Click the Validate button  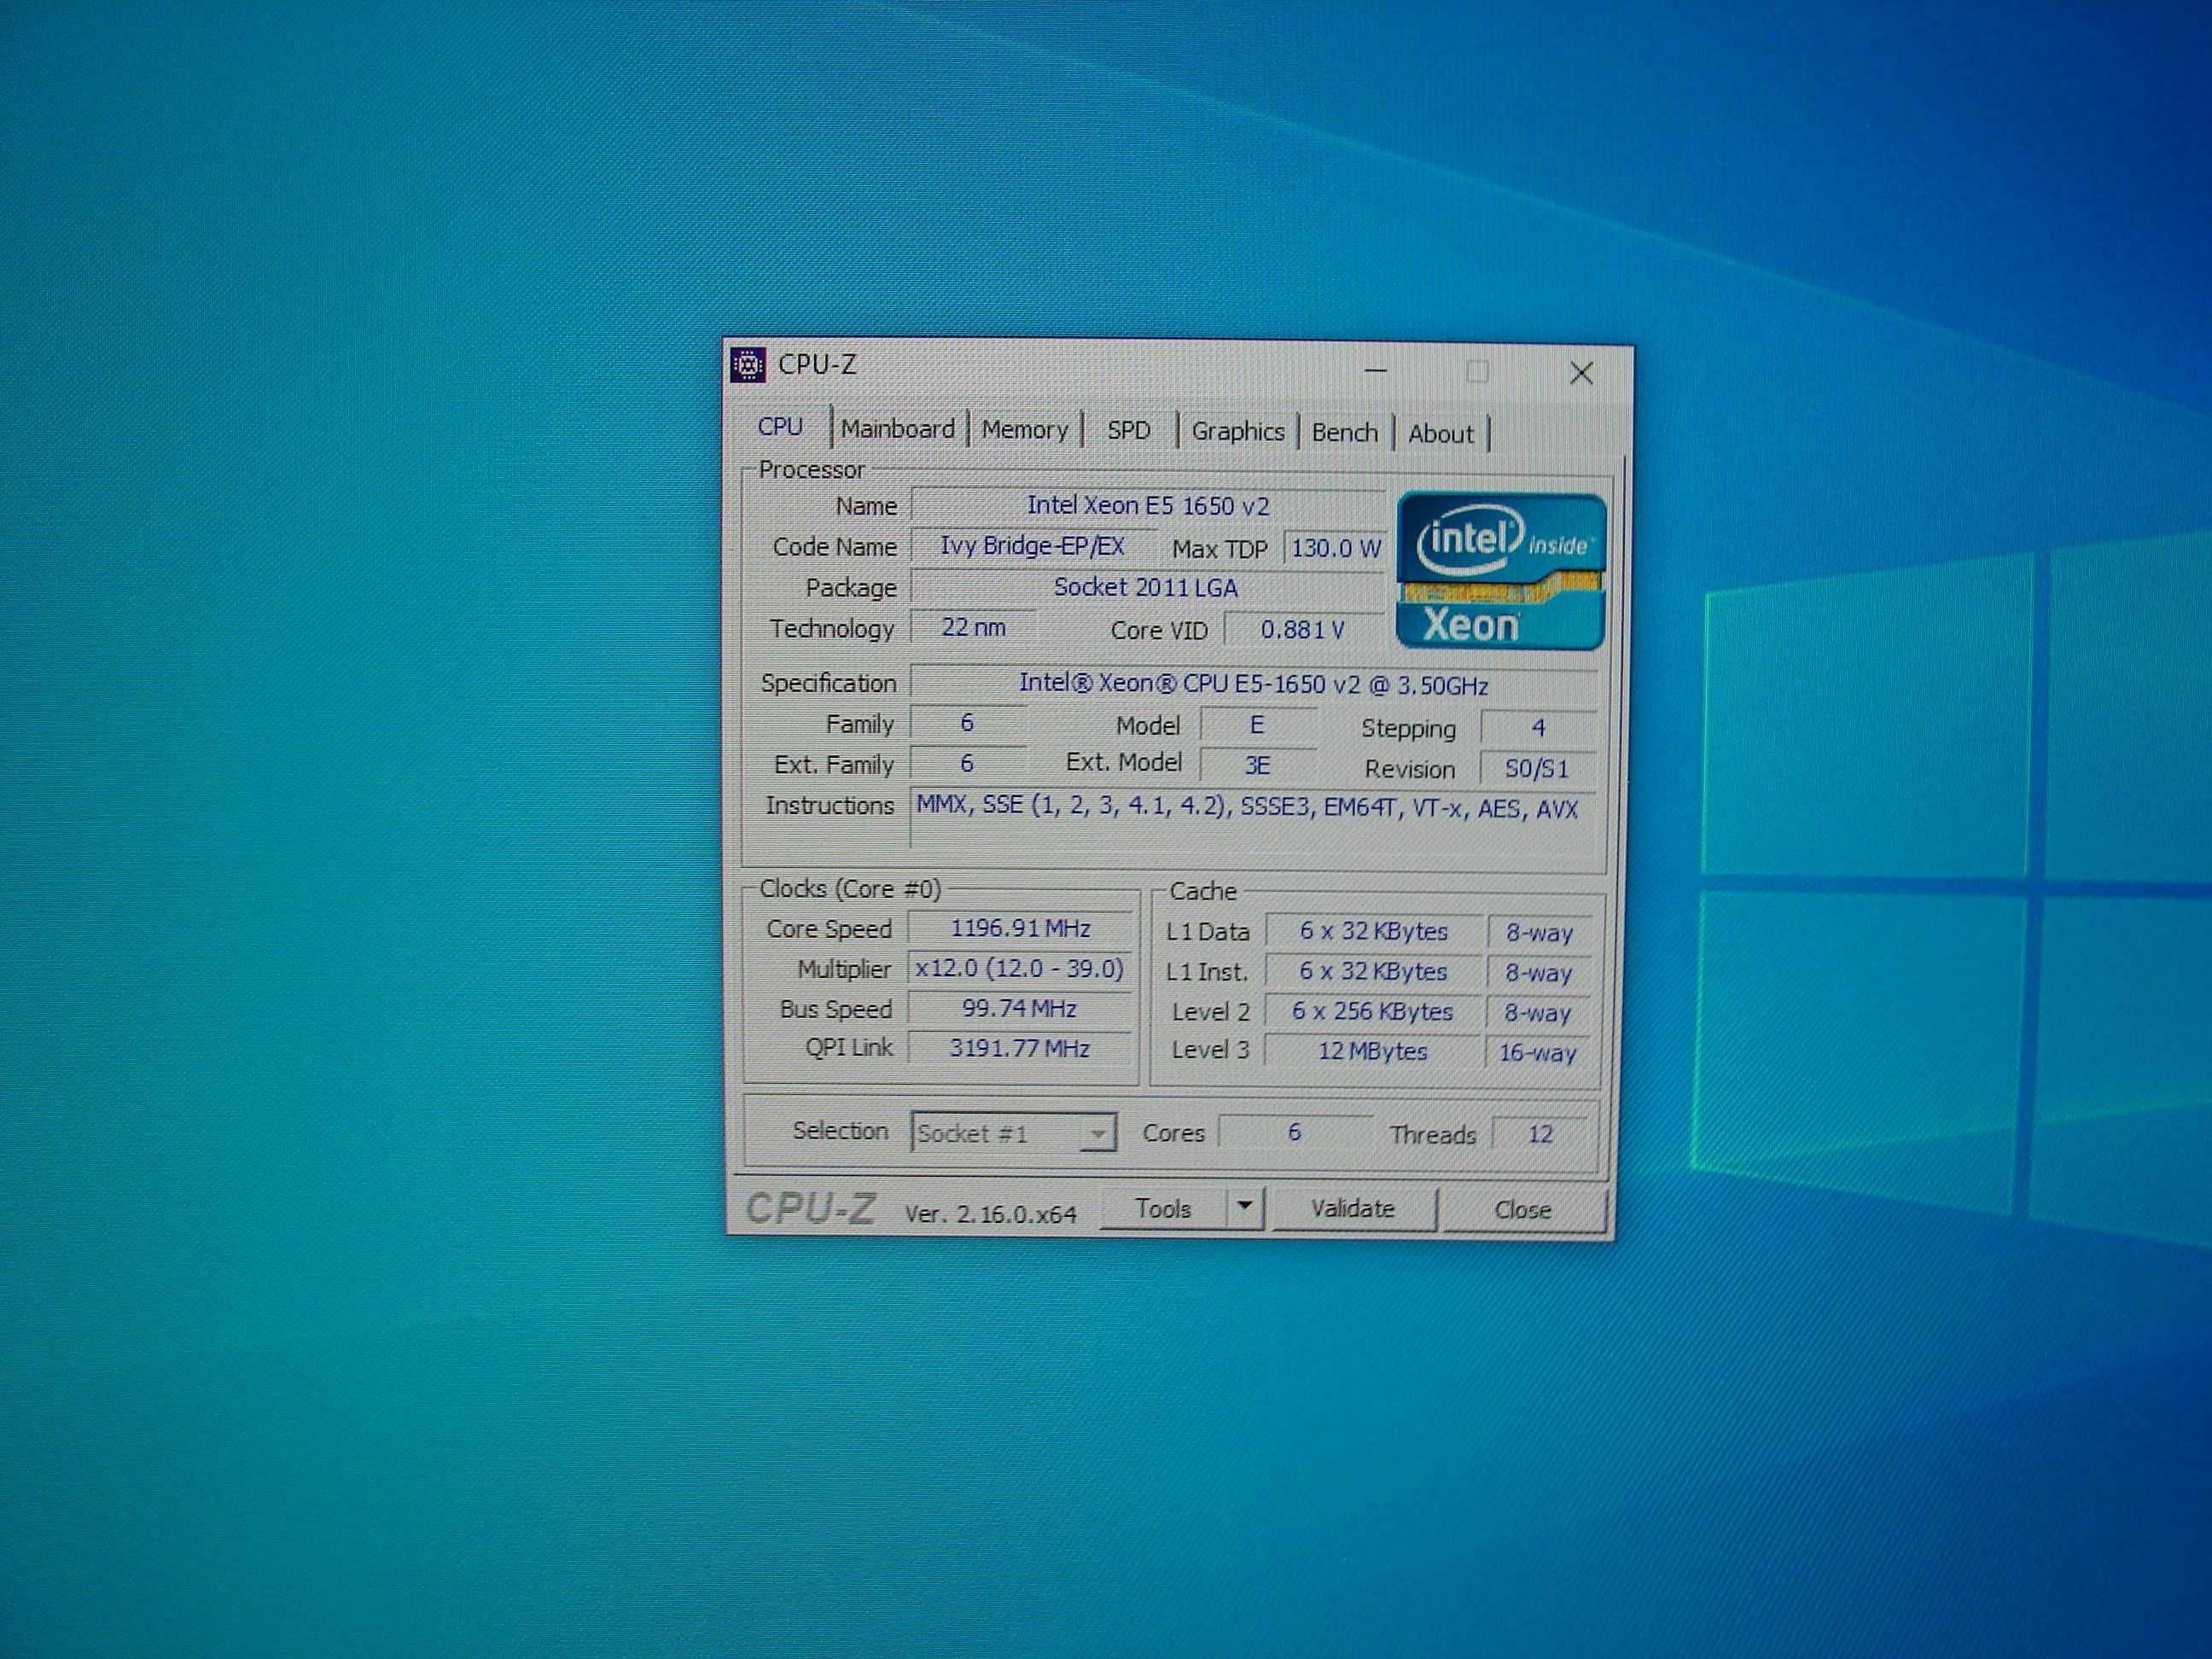pyautogui.click(x=1352, y=1209)
